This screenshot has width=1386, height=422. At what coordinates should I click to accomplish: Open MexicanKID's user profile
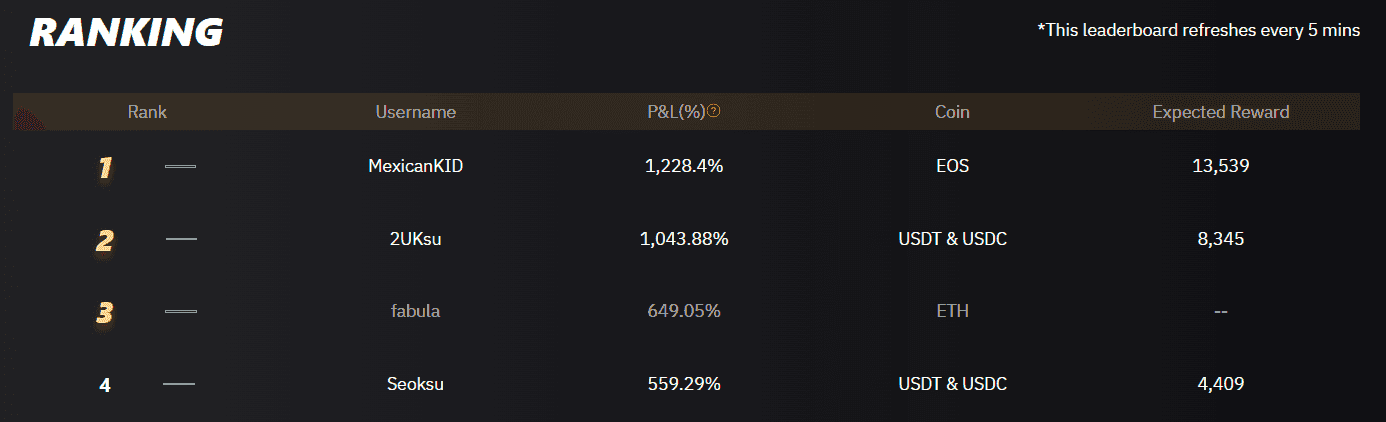pos(415,166)
